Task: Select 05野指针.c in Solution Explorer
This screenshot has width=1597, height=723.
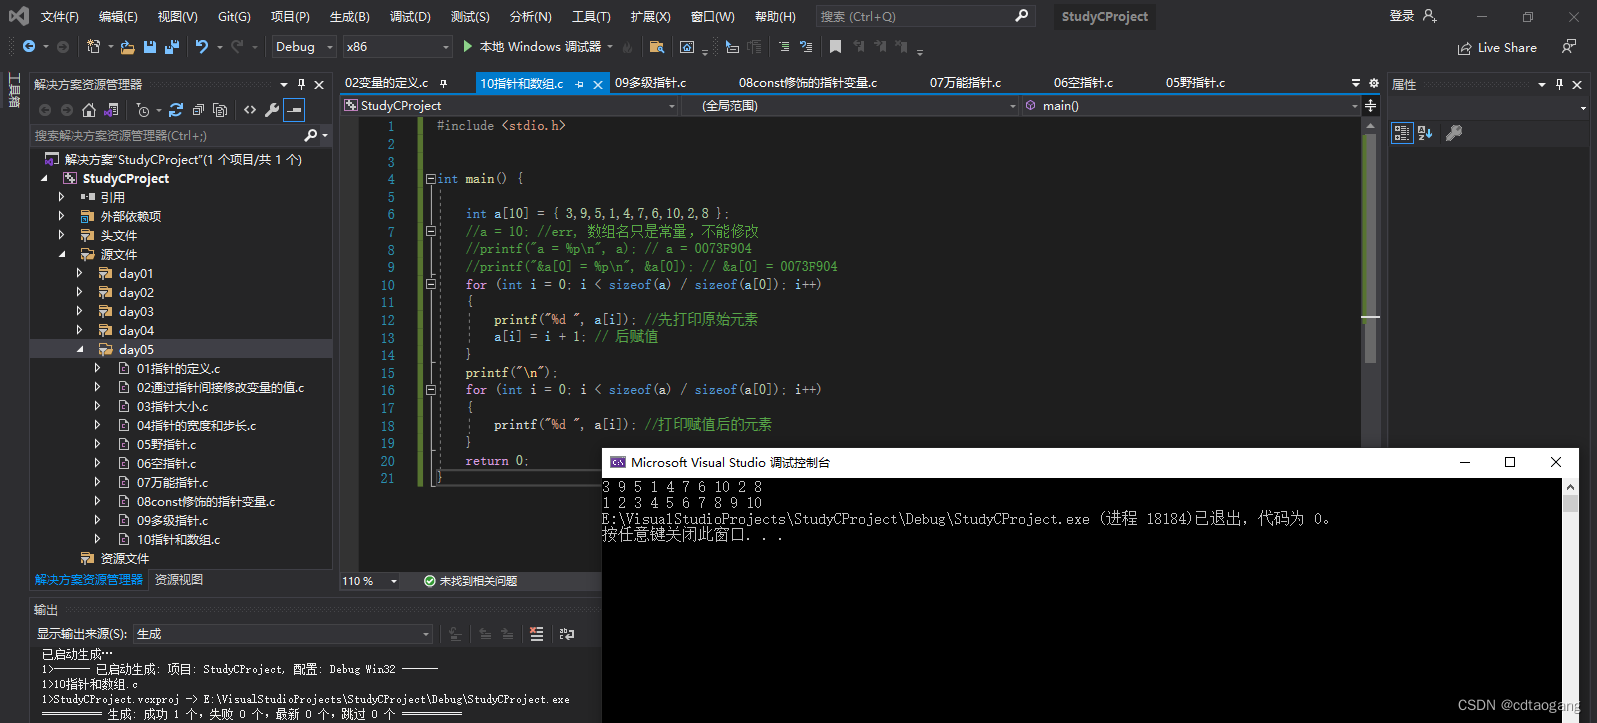Action: coord(166,445)
